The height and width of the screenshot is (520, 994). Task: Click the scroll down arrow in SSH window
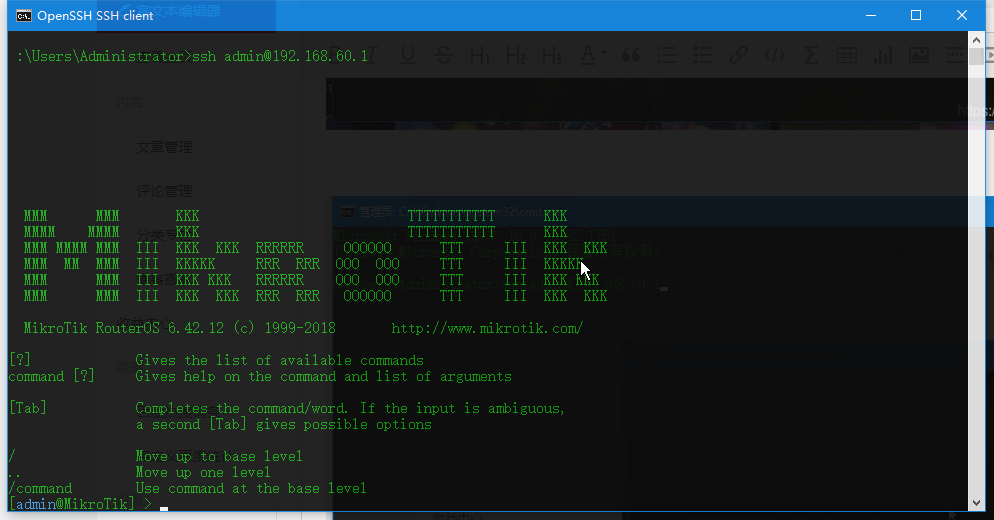pyautogui.click(x=976, y=504)
